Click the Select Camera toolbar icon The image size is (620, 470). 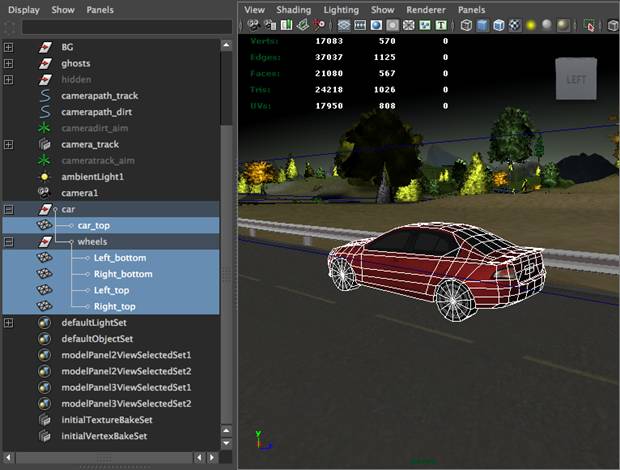[253, 25]
